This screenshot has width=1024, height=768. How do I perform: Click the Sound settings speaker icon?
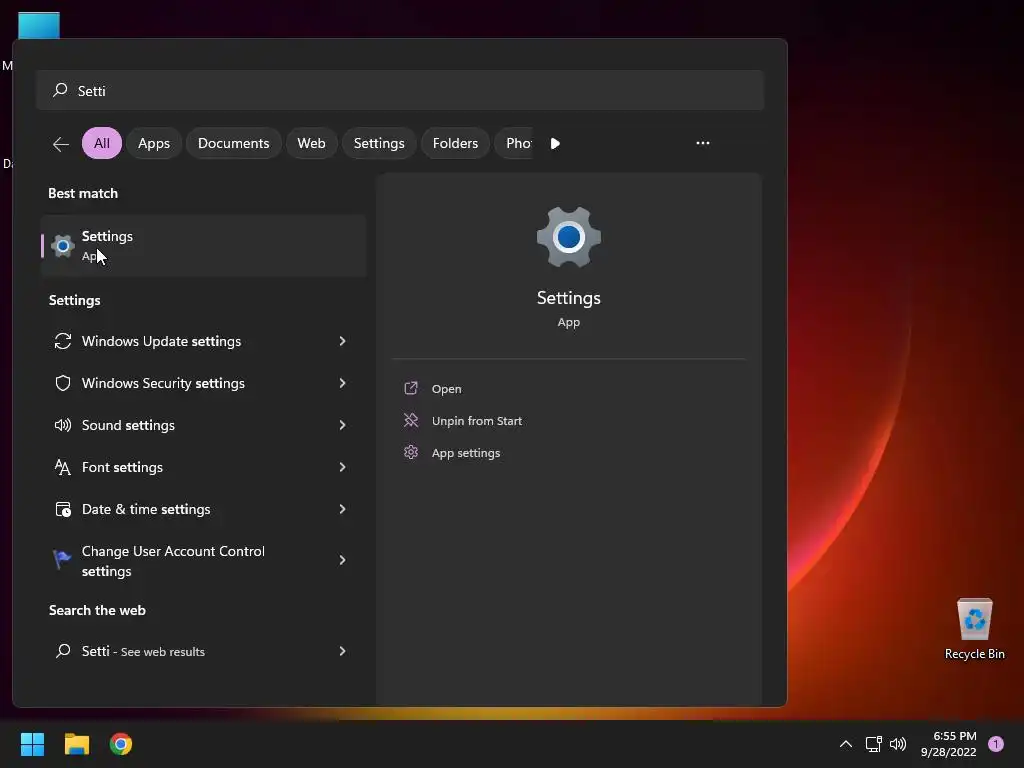point(63,425)
